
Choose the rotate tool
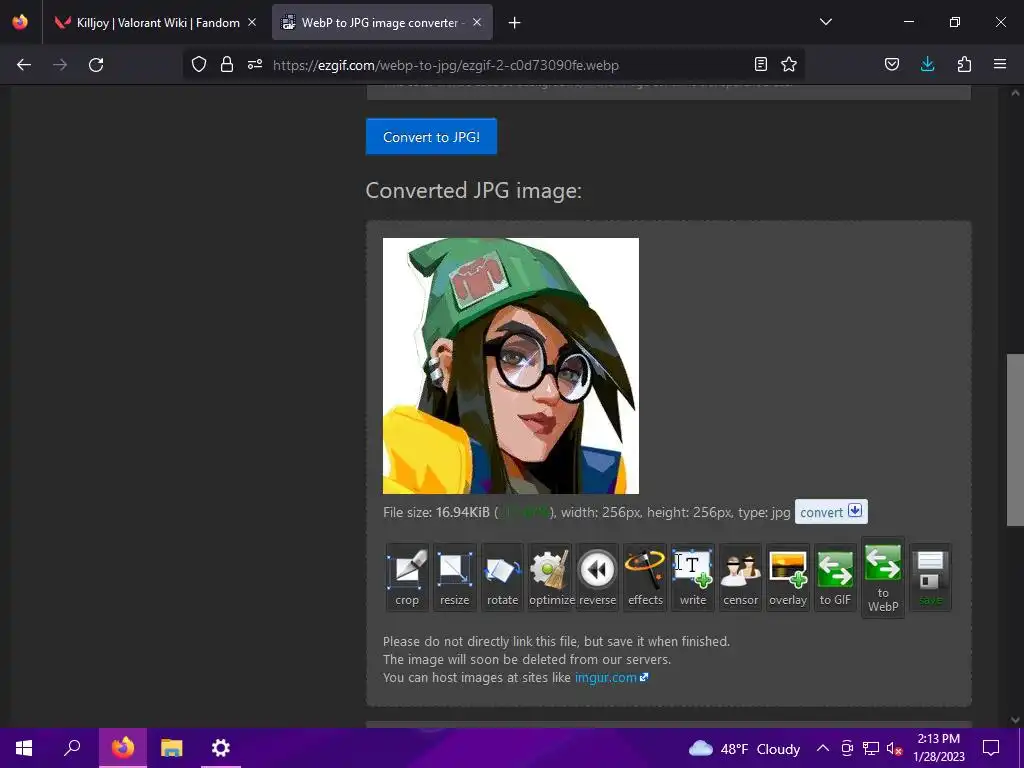pyautogui.click(x=502, y=577)
